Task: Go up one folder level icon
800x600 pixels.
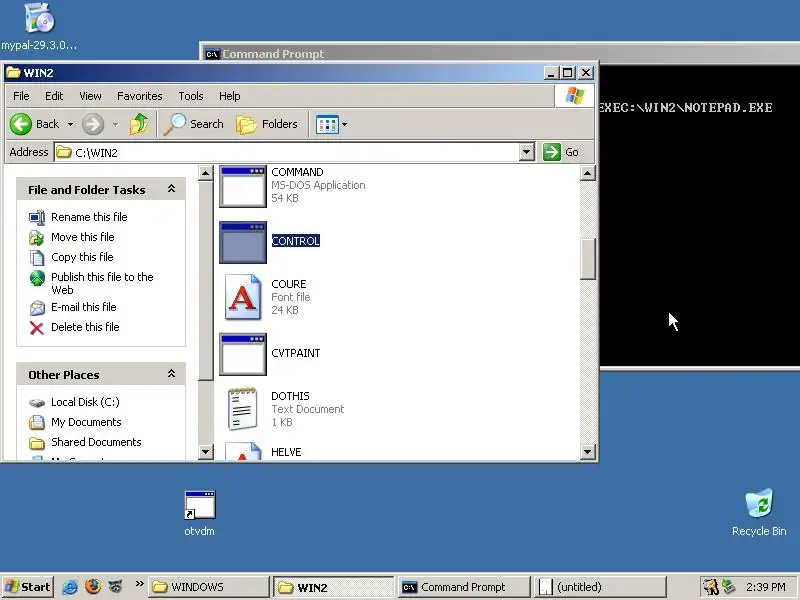Action: click(138, 124)
